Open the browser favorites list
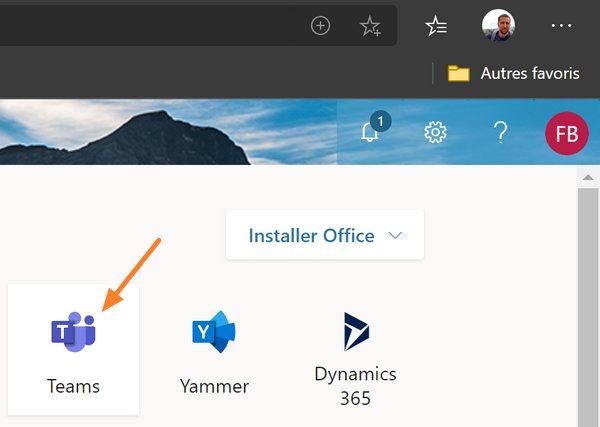600x427 pixels. (x=436, y=26)
